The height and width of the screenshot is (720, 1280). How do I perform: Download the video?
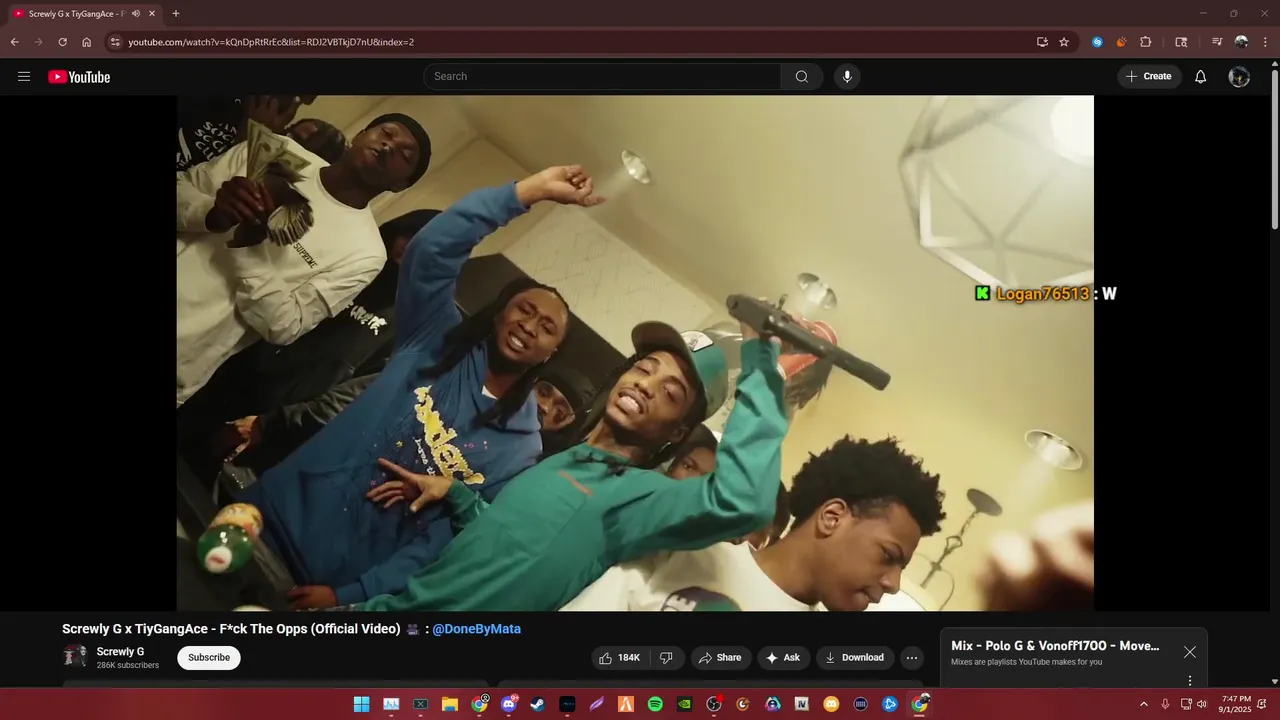[x=855, y=657]
